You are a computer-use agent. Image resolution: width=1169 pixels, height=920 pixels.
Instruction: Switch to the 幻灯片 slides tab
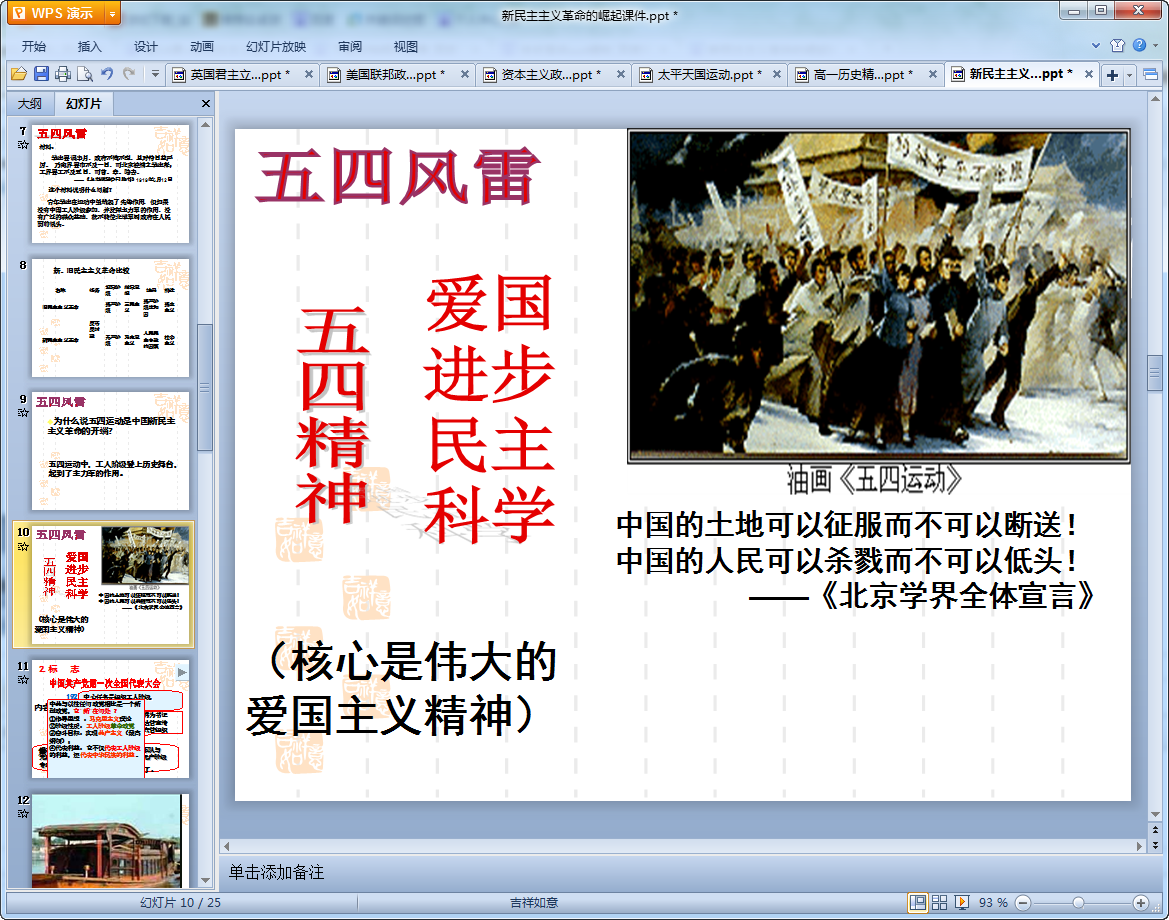tap(83, 104)
